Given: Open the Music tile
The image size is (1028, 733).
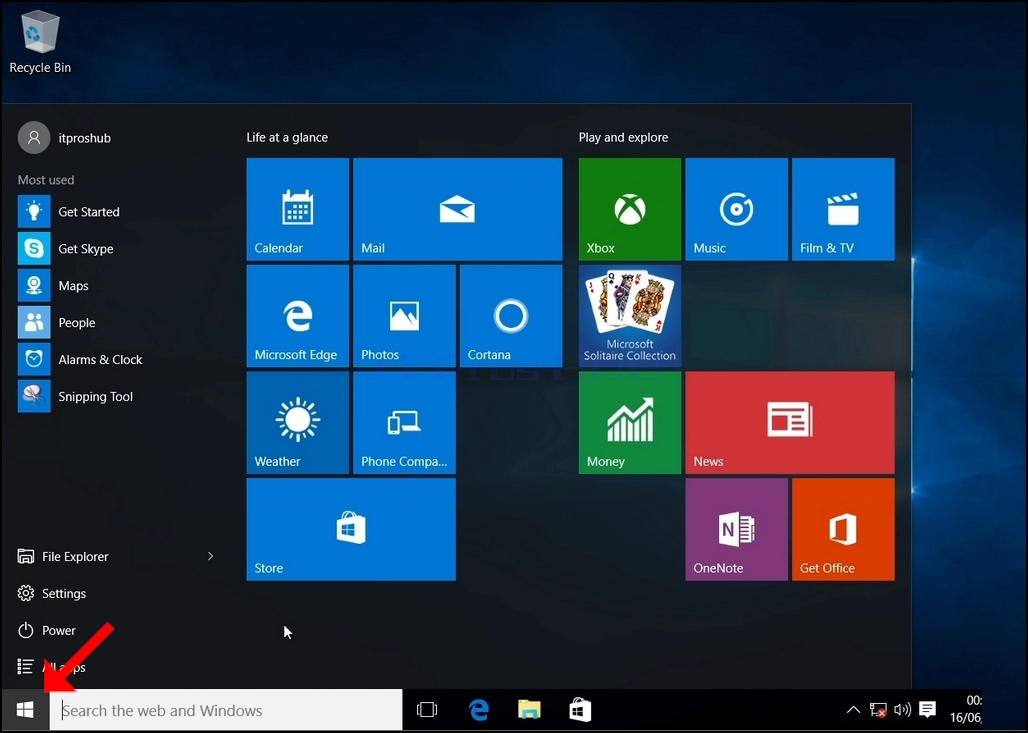Looking at the screenshot, I should (737, 209).
